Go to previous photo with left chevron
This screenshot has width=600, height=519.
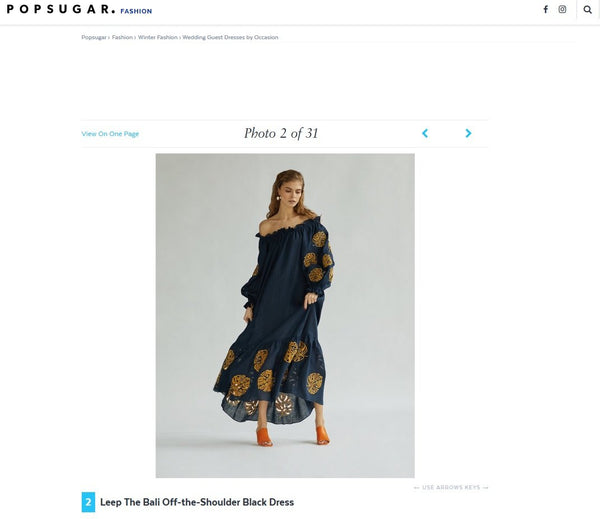click(425, 133)
